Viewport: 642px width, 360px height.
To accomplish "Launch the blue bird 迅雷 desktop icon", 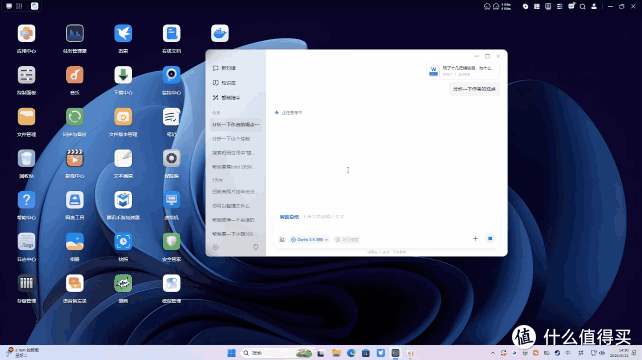I will [123, 34].
